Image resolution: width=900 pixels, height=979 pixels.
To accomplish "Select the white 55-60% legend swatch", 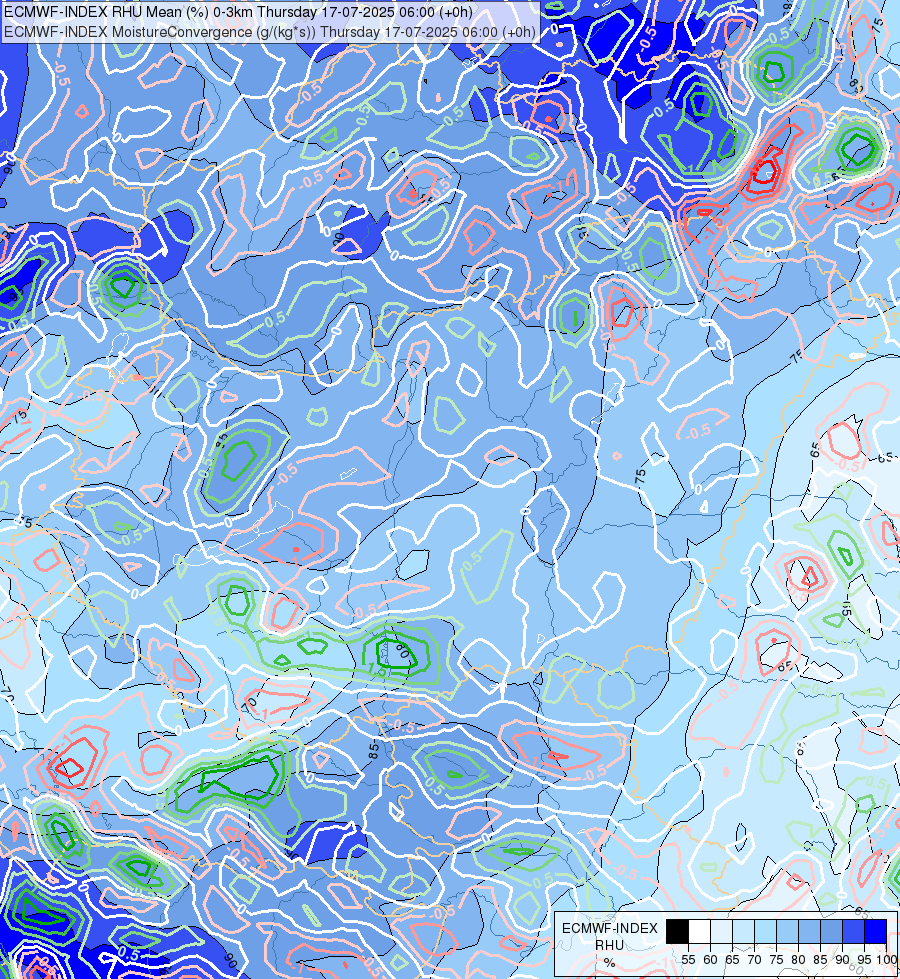I will [x=699, y=931].
